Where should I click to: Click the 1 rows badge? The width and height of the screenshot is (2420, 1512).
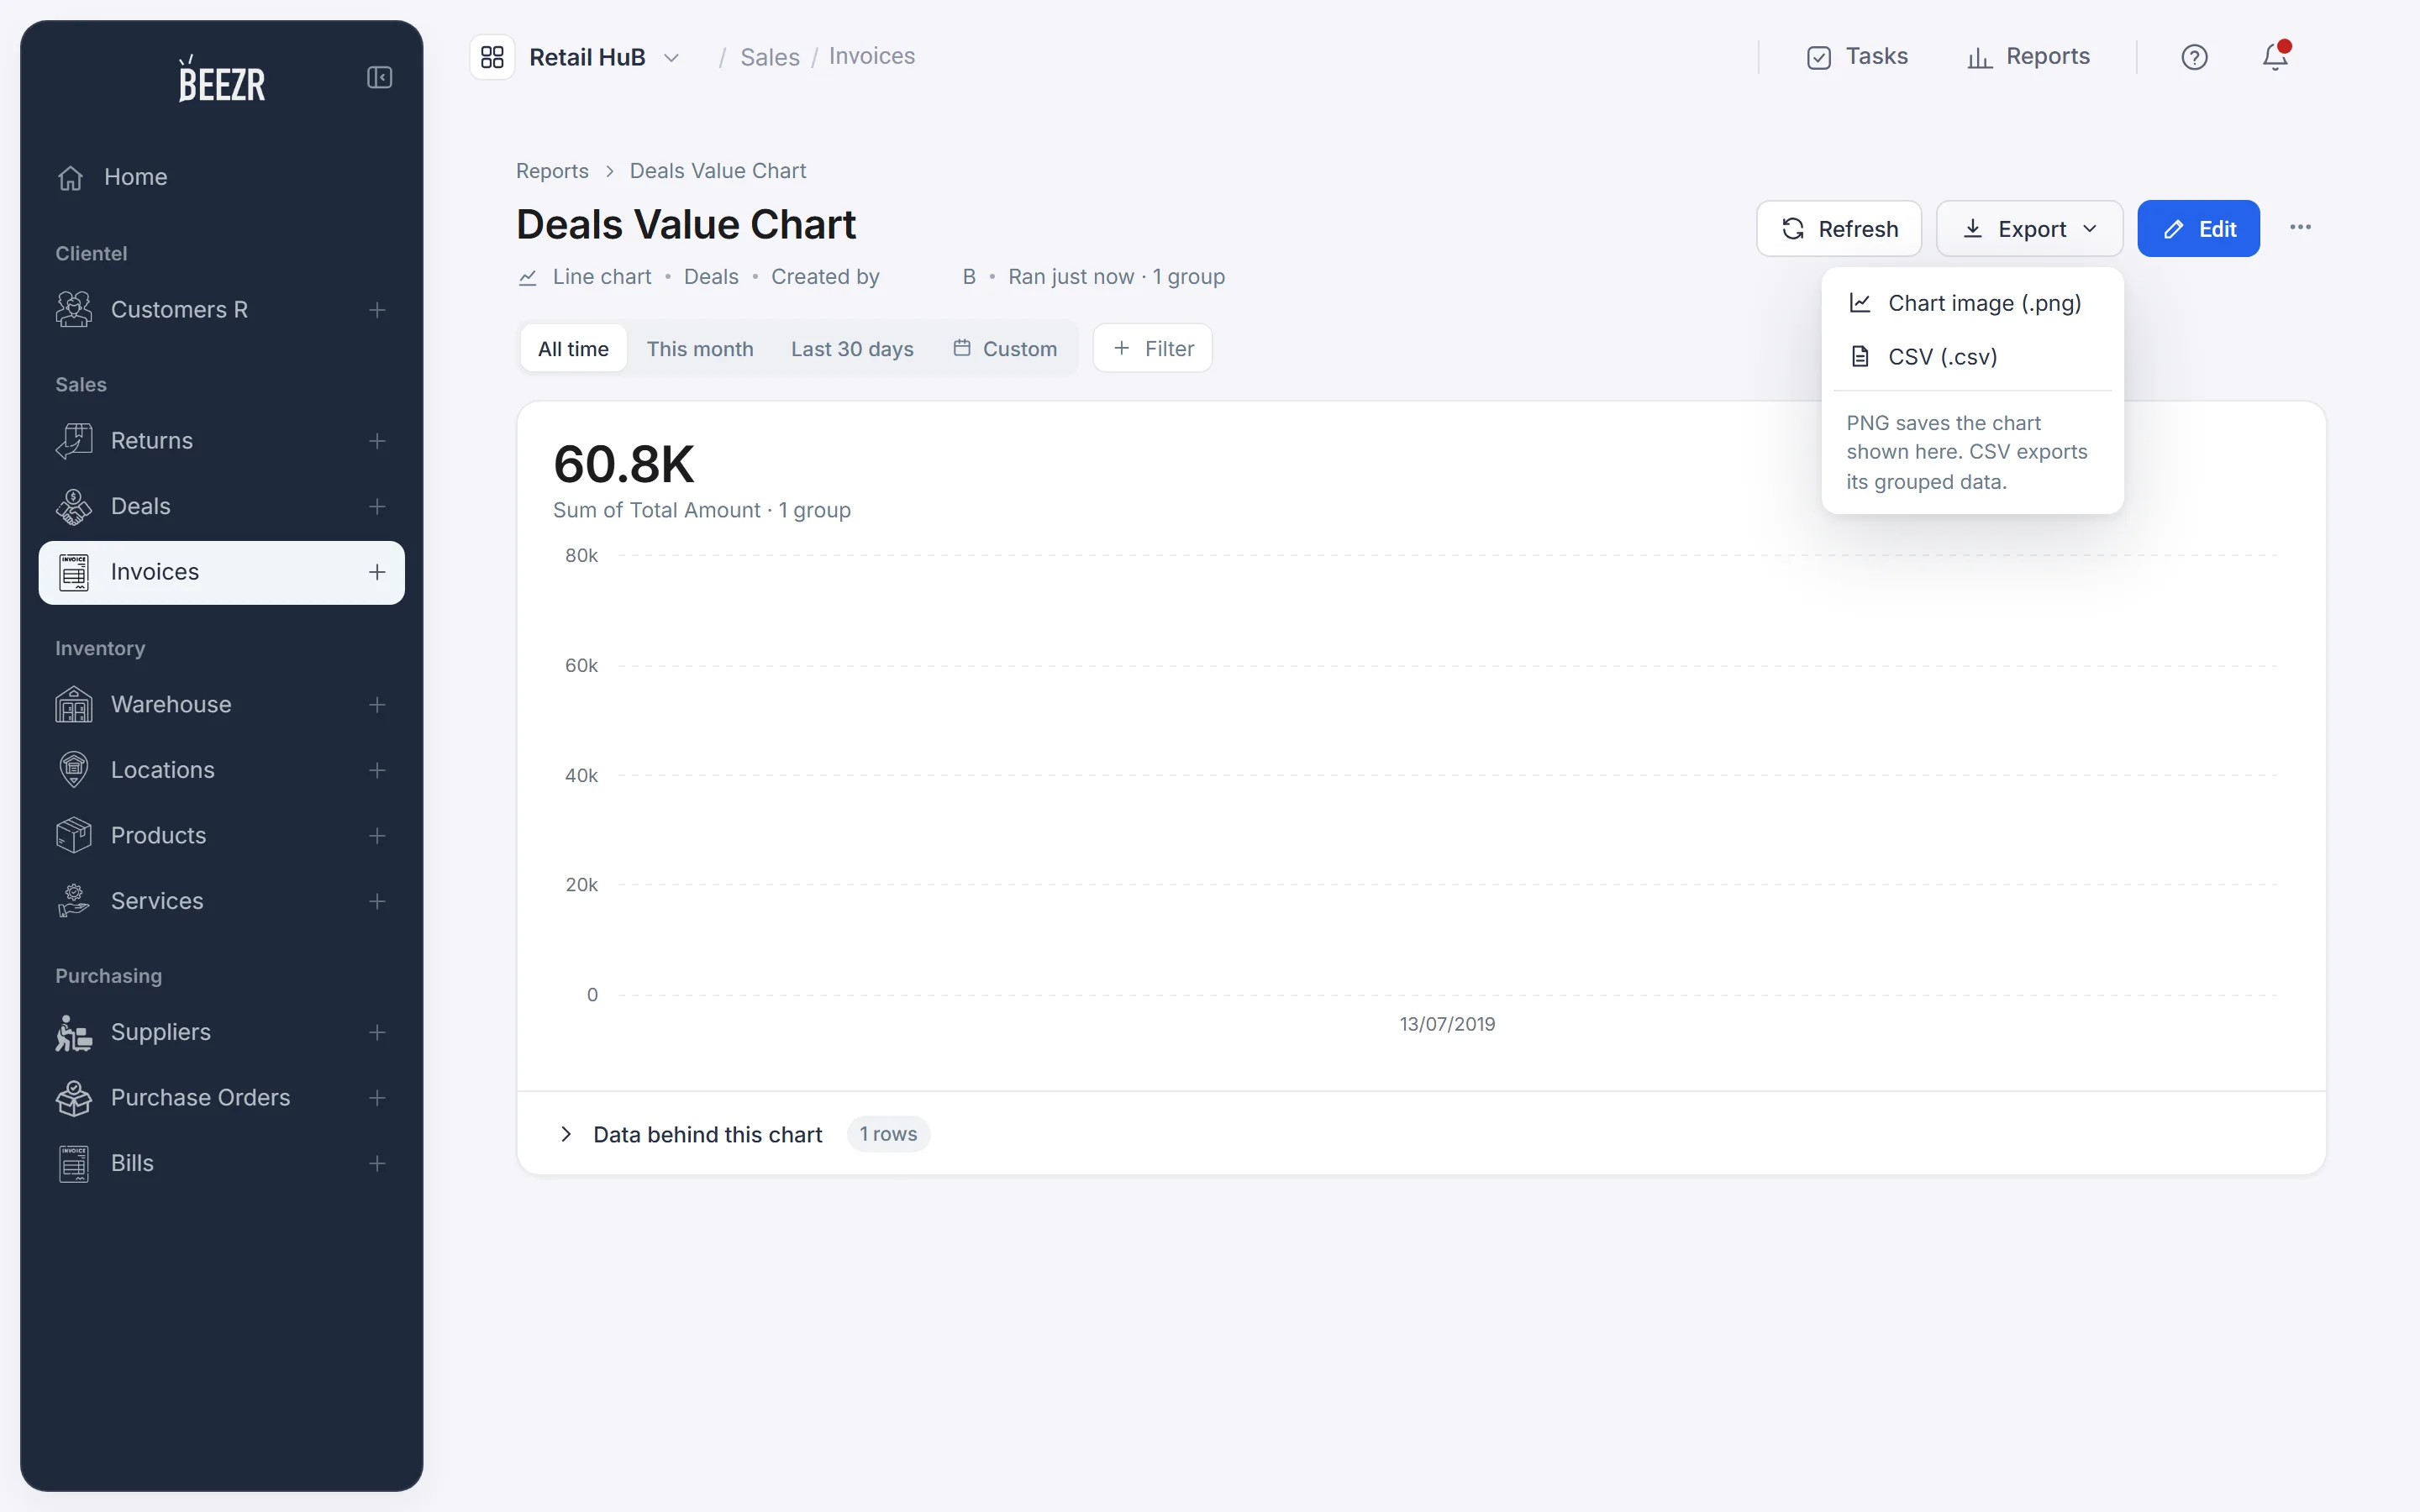[888, 1134]
